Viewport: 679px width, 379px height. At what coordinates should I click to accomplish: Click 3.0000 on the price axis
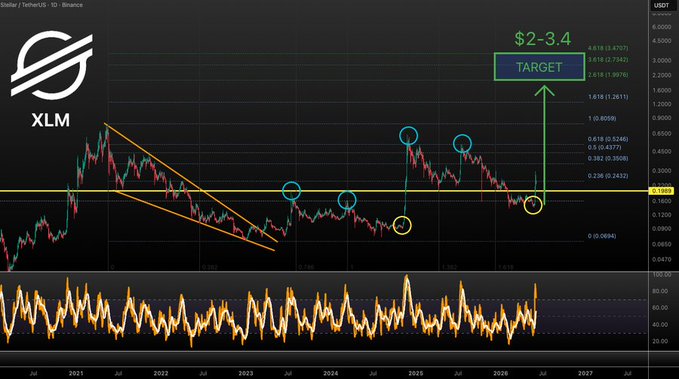[661, 61]
